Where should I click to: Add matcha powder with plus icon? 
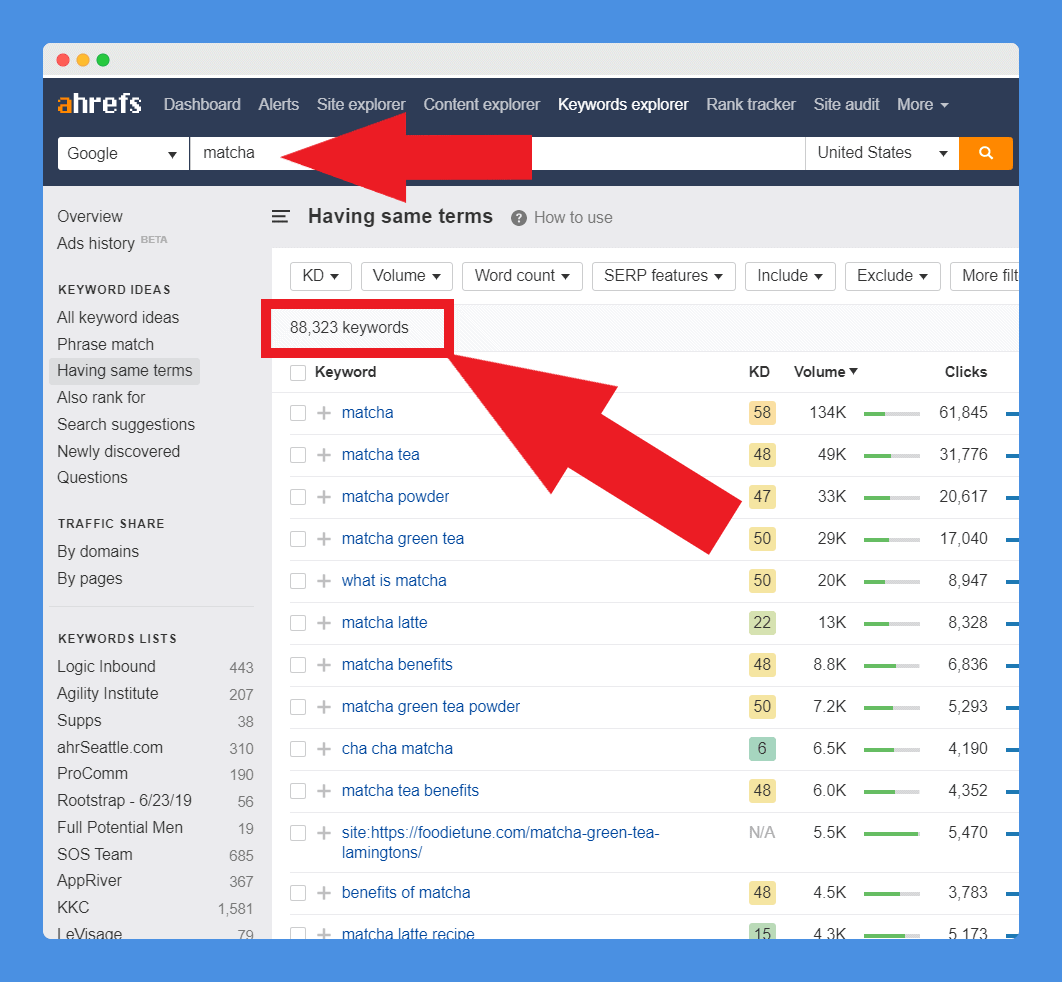[324, 496]
